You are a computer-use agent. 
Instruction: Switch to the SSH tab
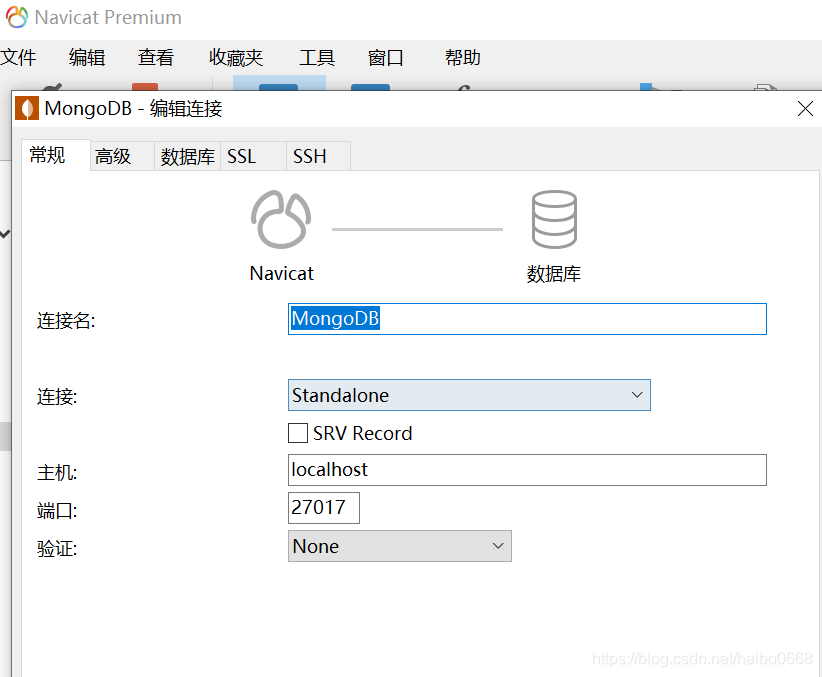pos(316,156)
